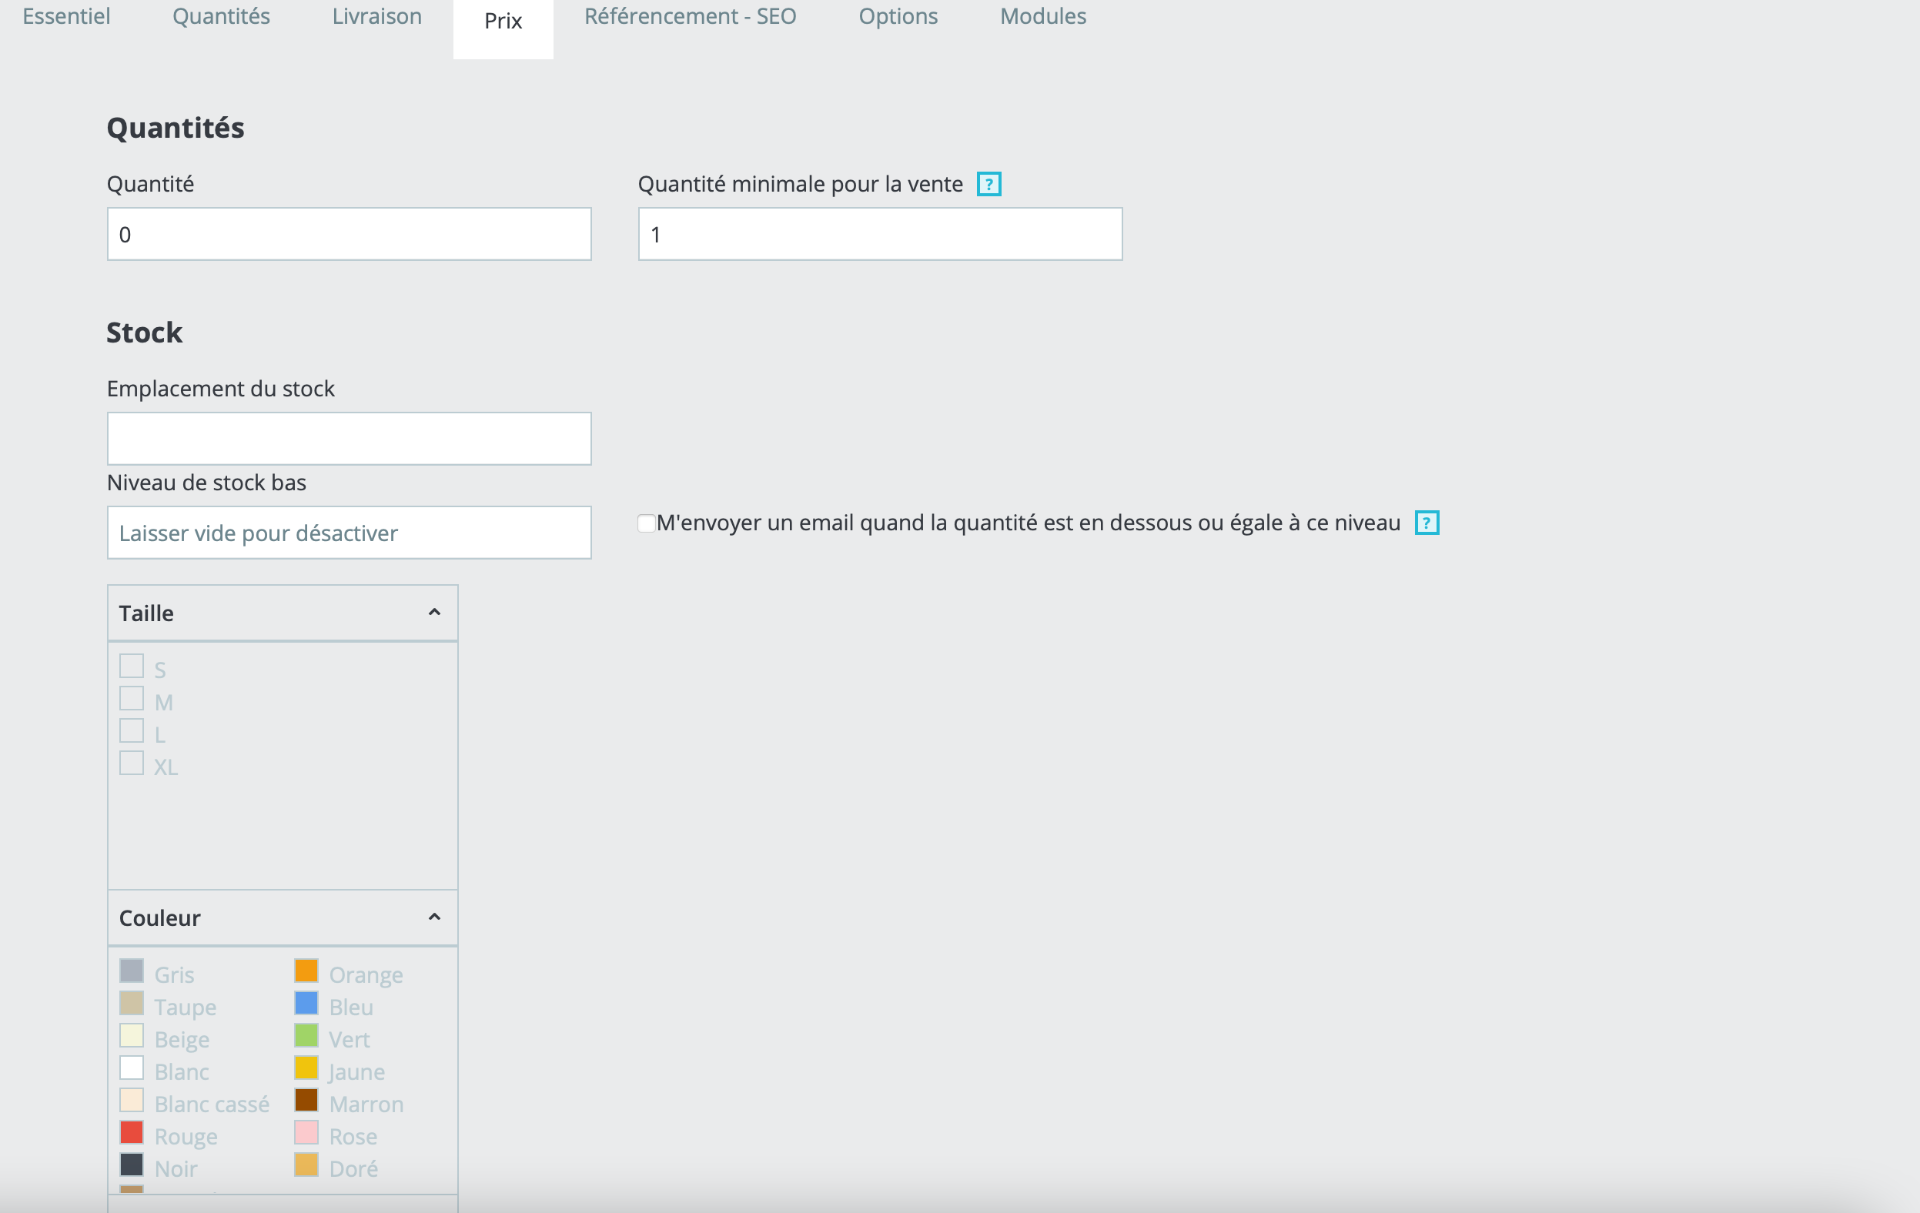Switch to the Référencement - SEO tab
Viewport: 1920px width, 1213px height.
click(x=690, y=17)
